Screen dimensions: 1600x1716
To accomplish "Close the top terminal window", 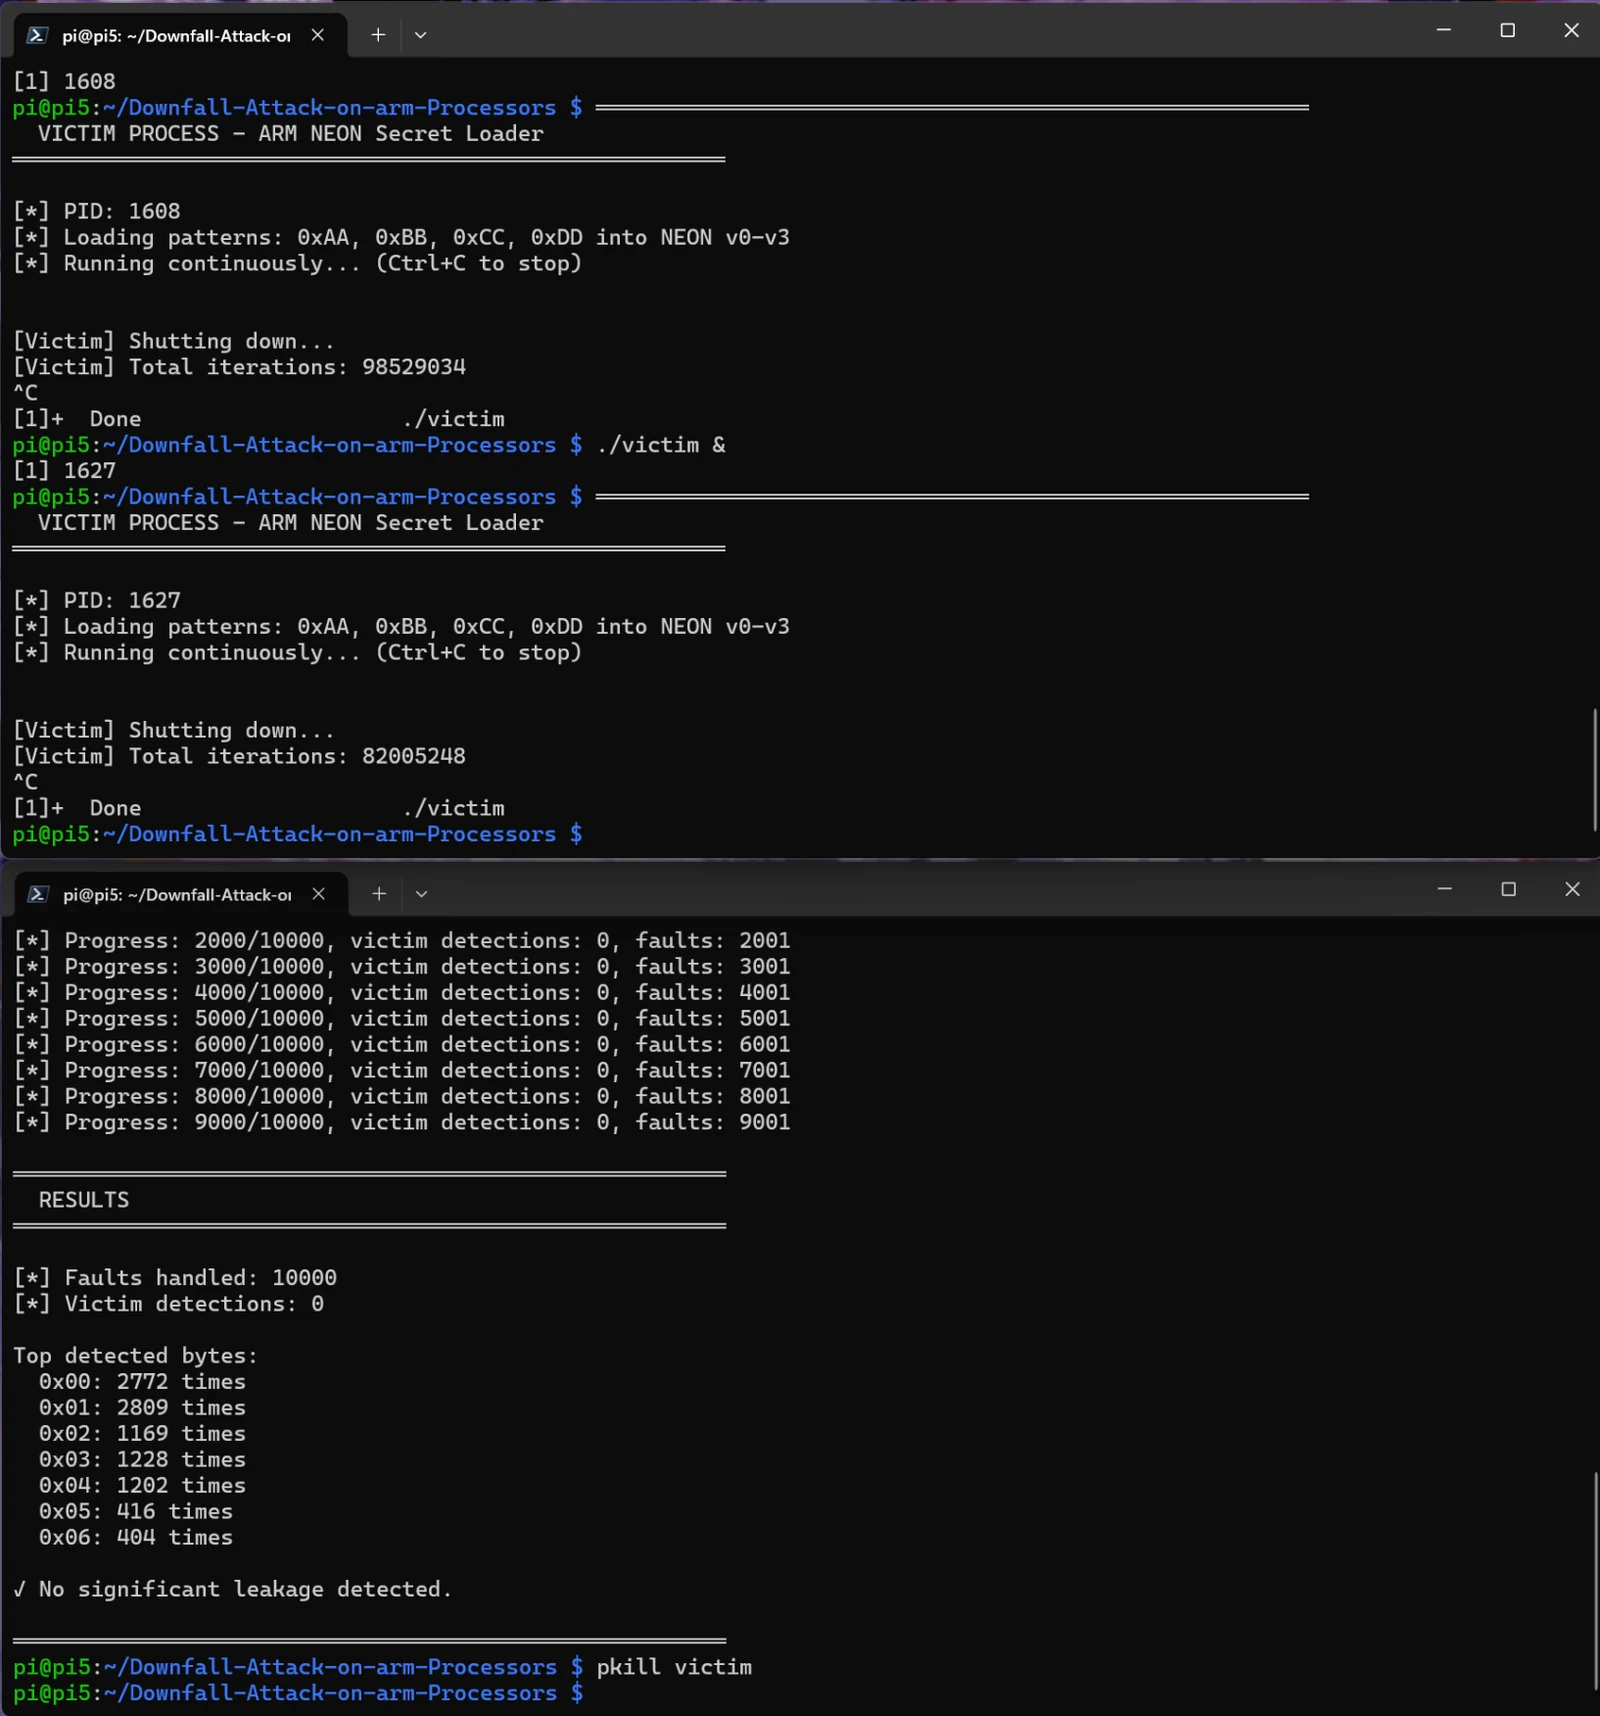I will pos(1571,30).
